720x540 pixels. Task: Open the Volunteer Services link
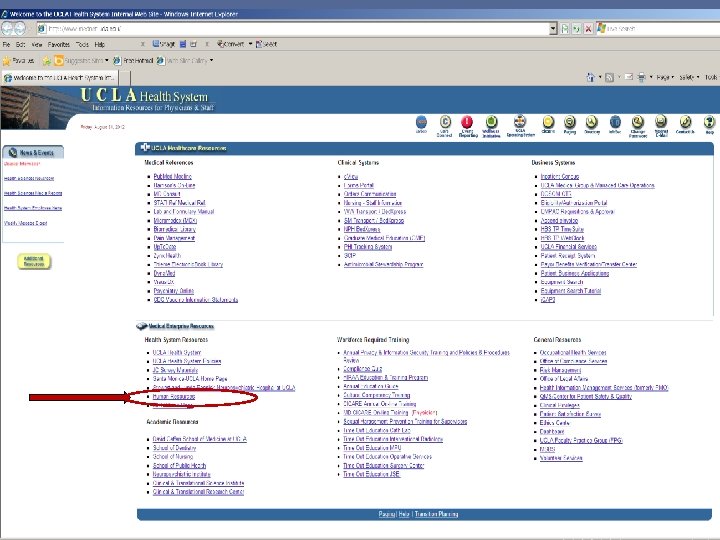[x=561, y=458]
